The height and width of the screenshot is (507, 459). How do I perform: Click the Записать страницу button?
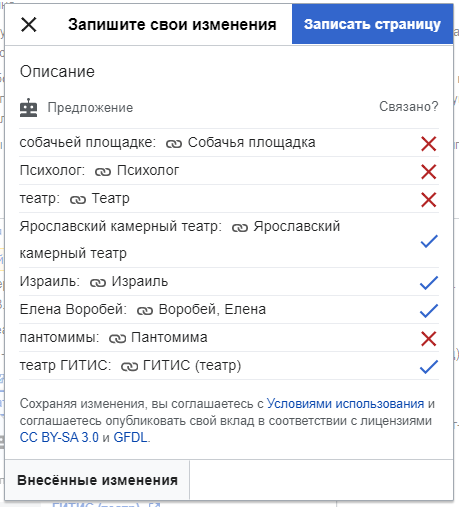click(x=372, y=24)
